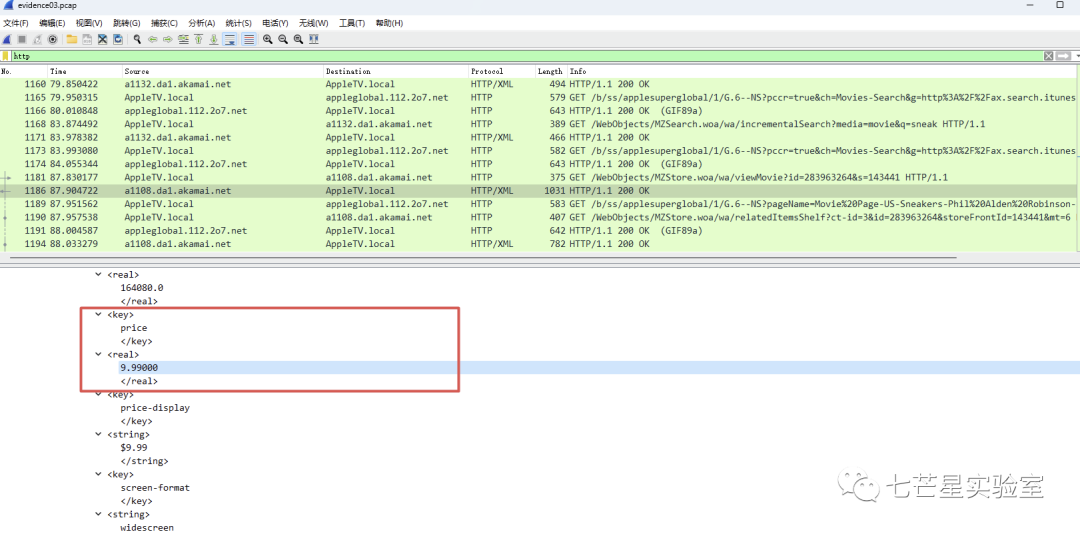
Task: Sort by the Source column header
Action: tap(223, 71)
